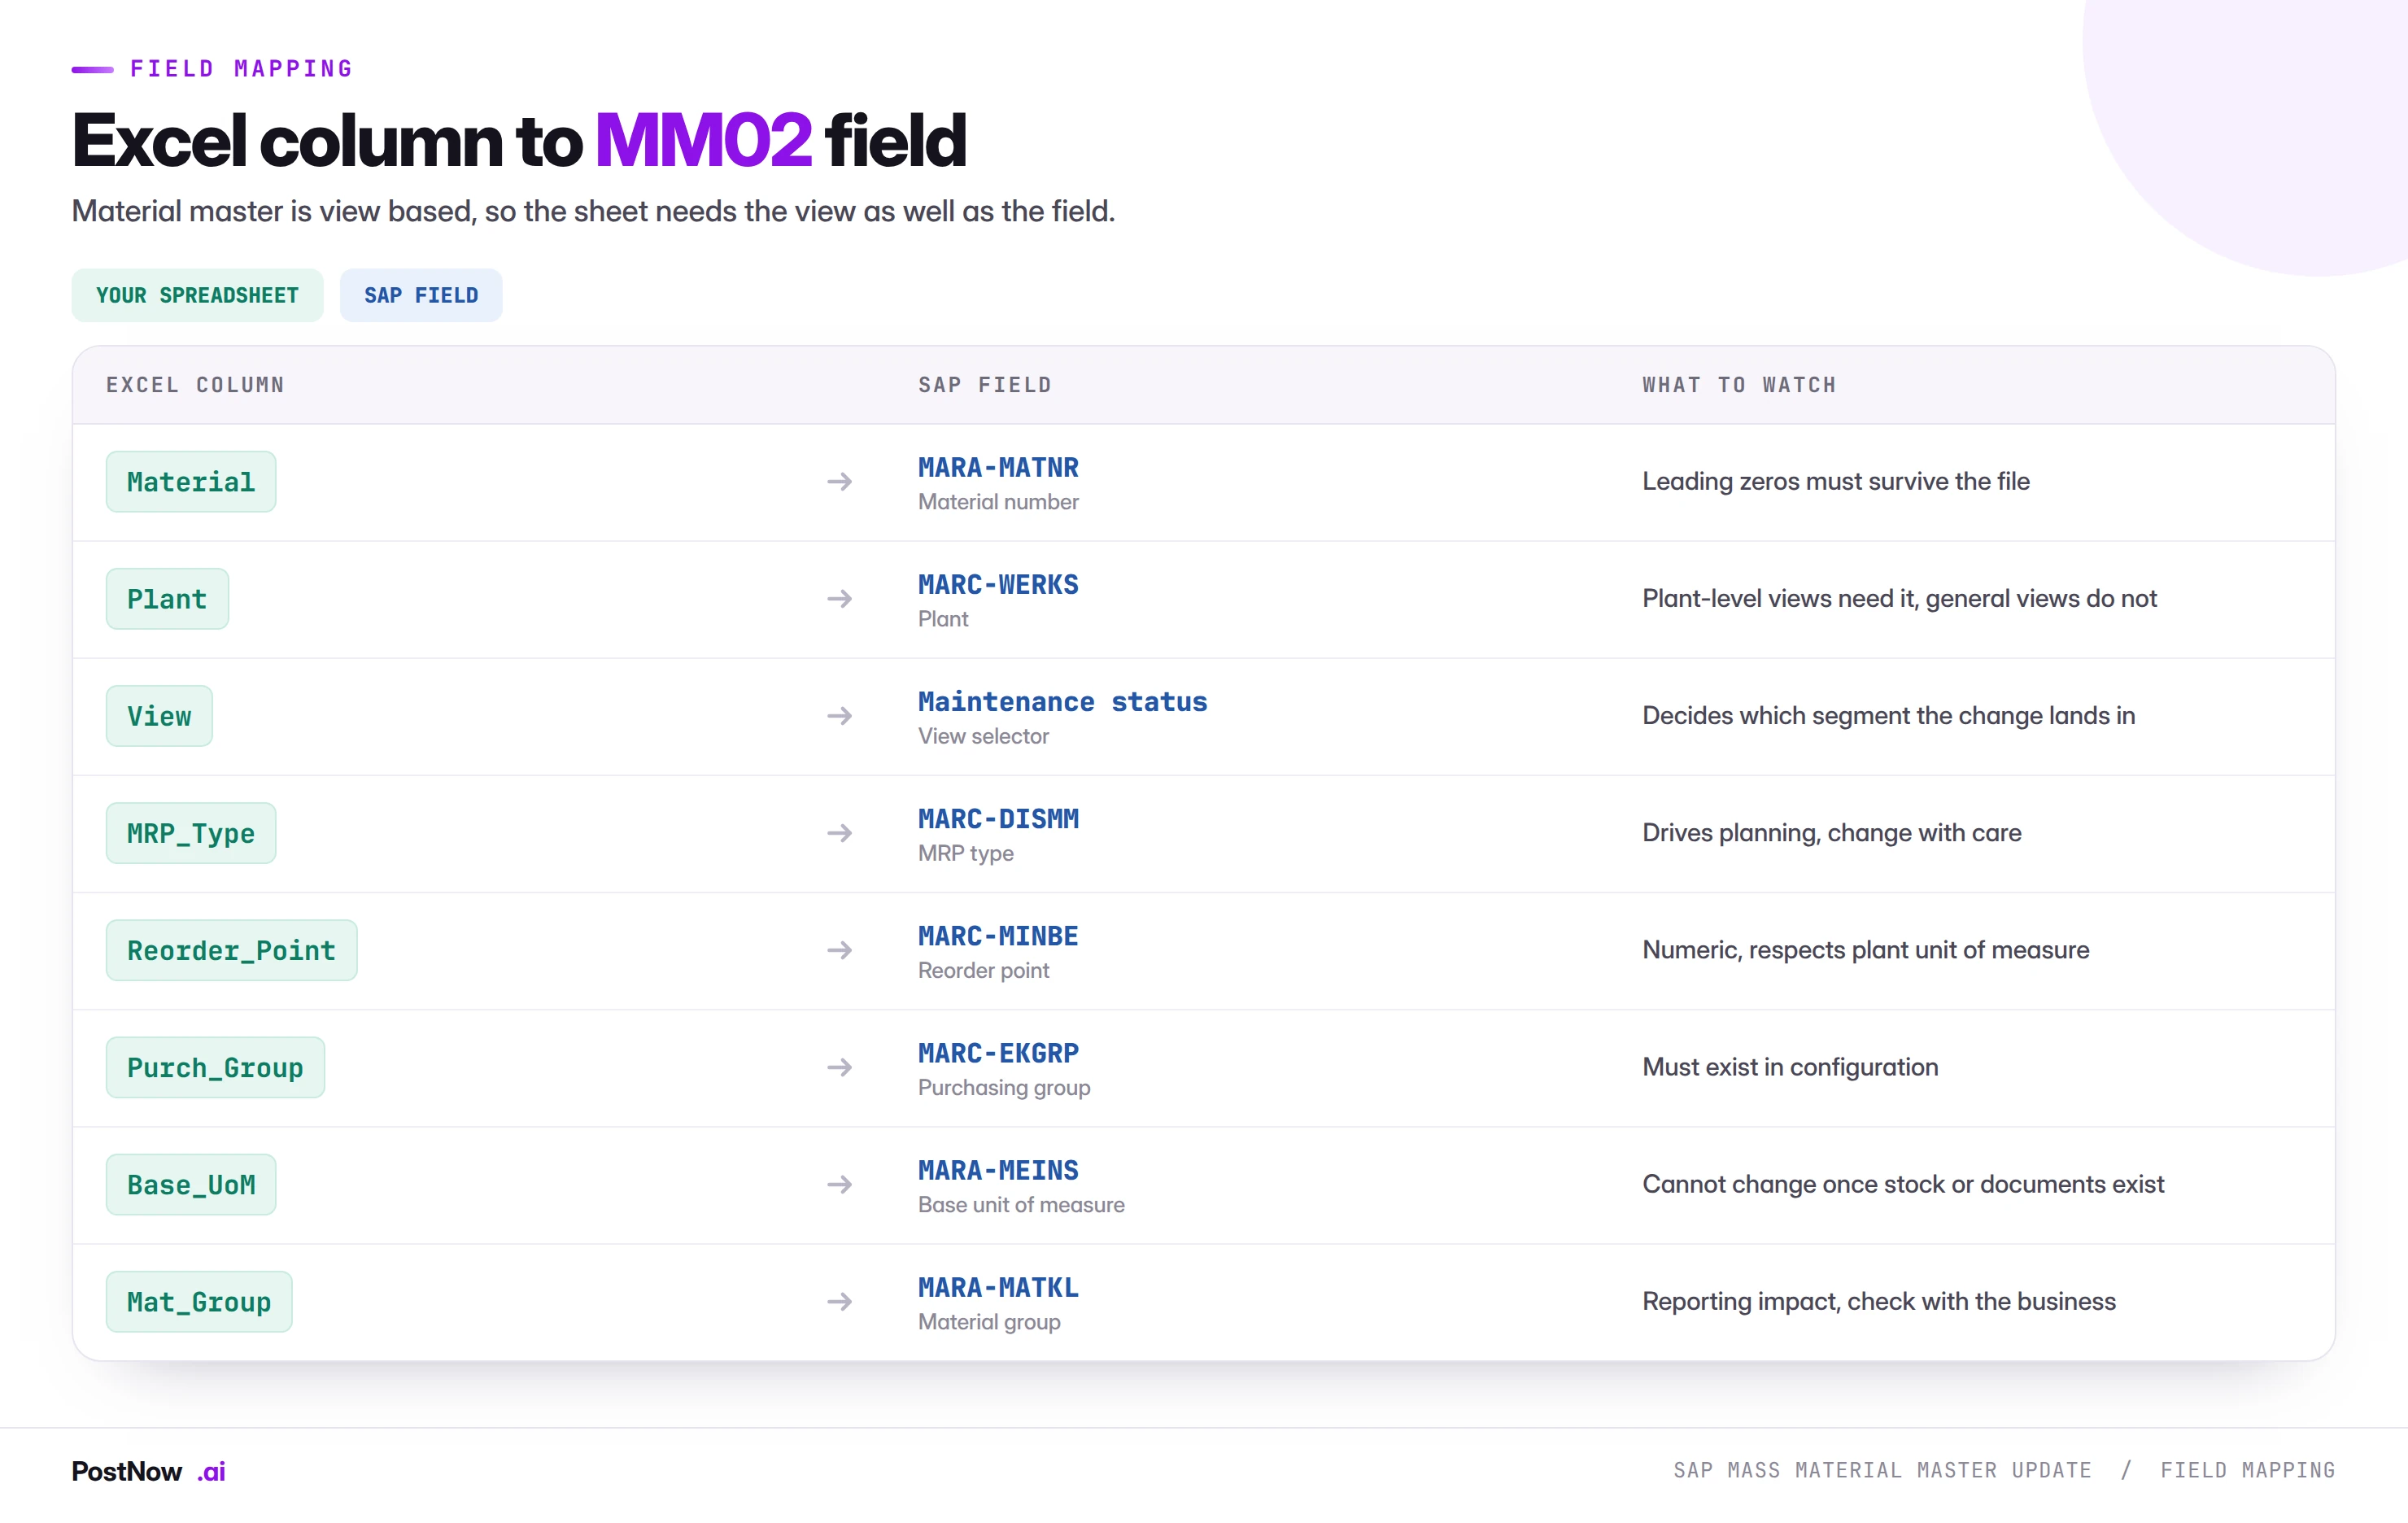
Task: Open the MARA-MATNR field link
Action: [x=998, y=467]
